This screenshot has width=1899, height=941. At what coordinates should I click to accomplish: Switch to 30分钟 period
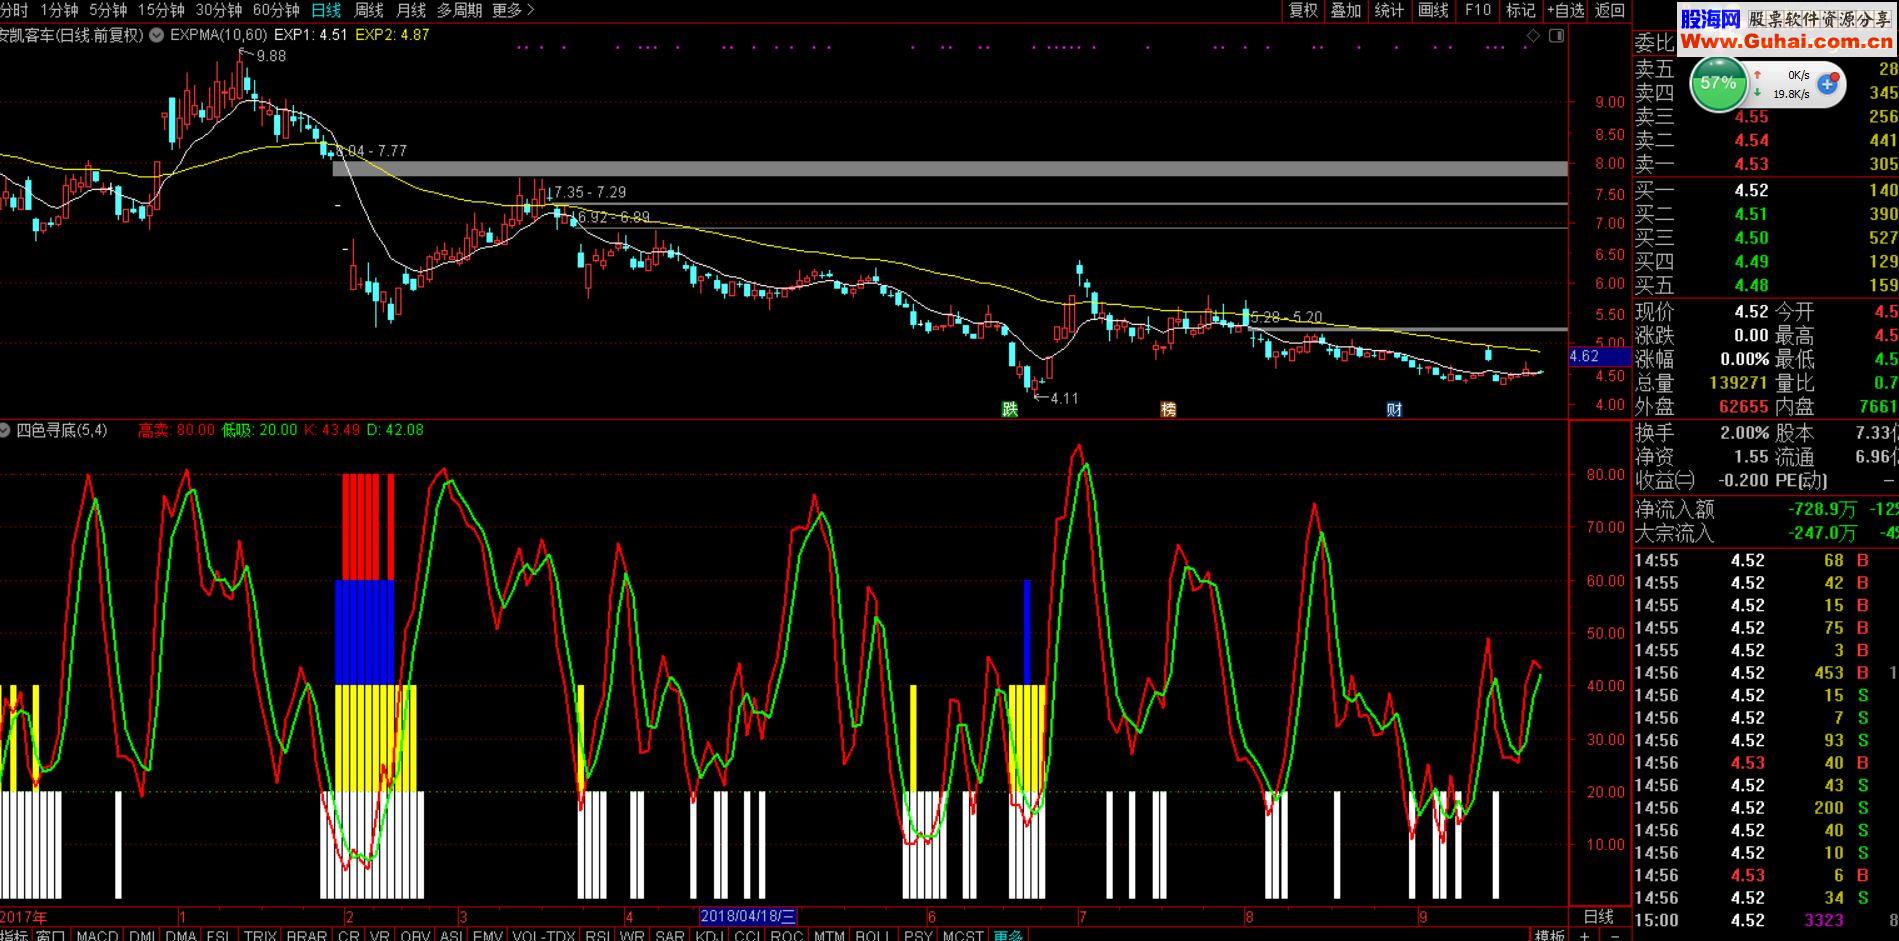pos(219,10)
